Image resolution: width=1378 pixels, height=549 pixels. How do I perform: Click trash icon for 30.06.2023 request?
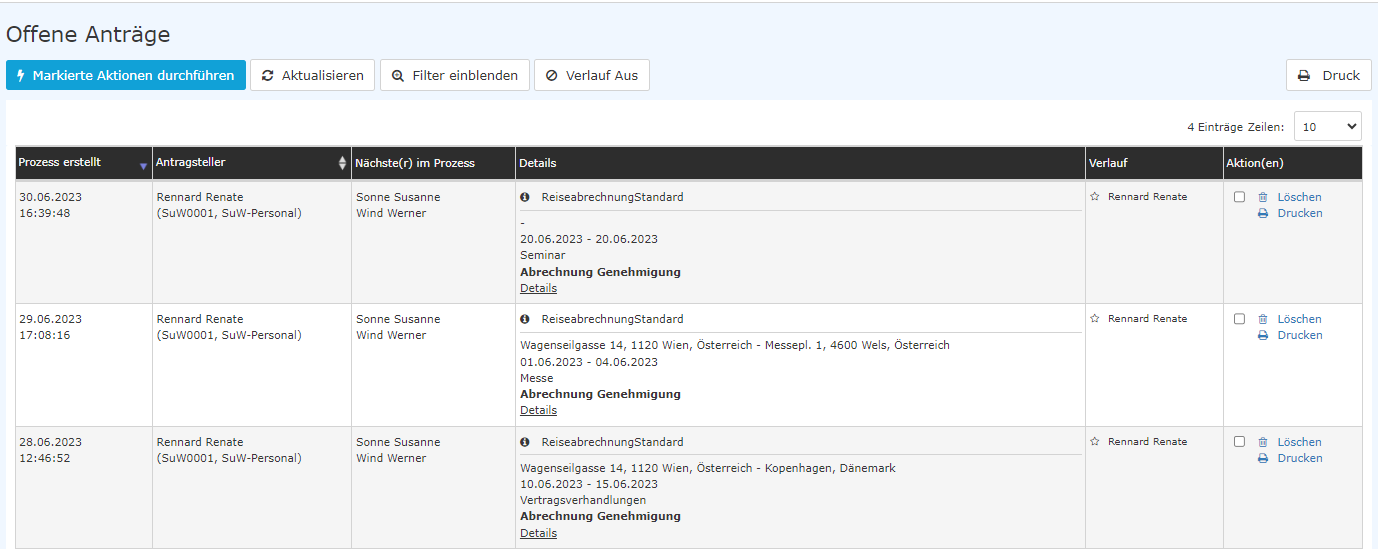point(1262,197)
